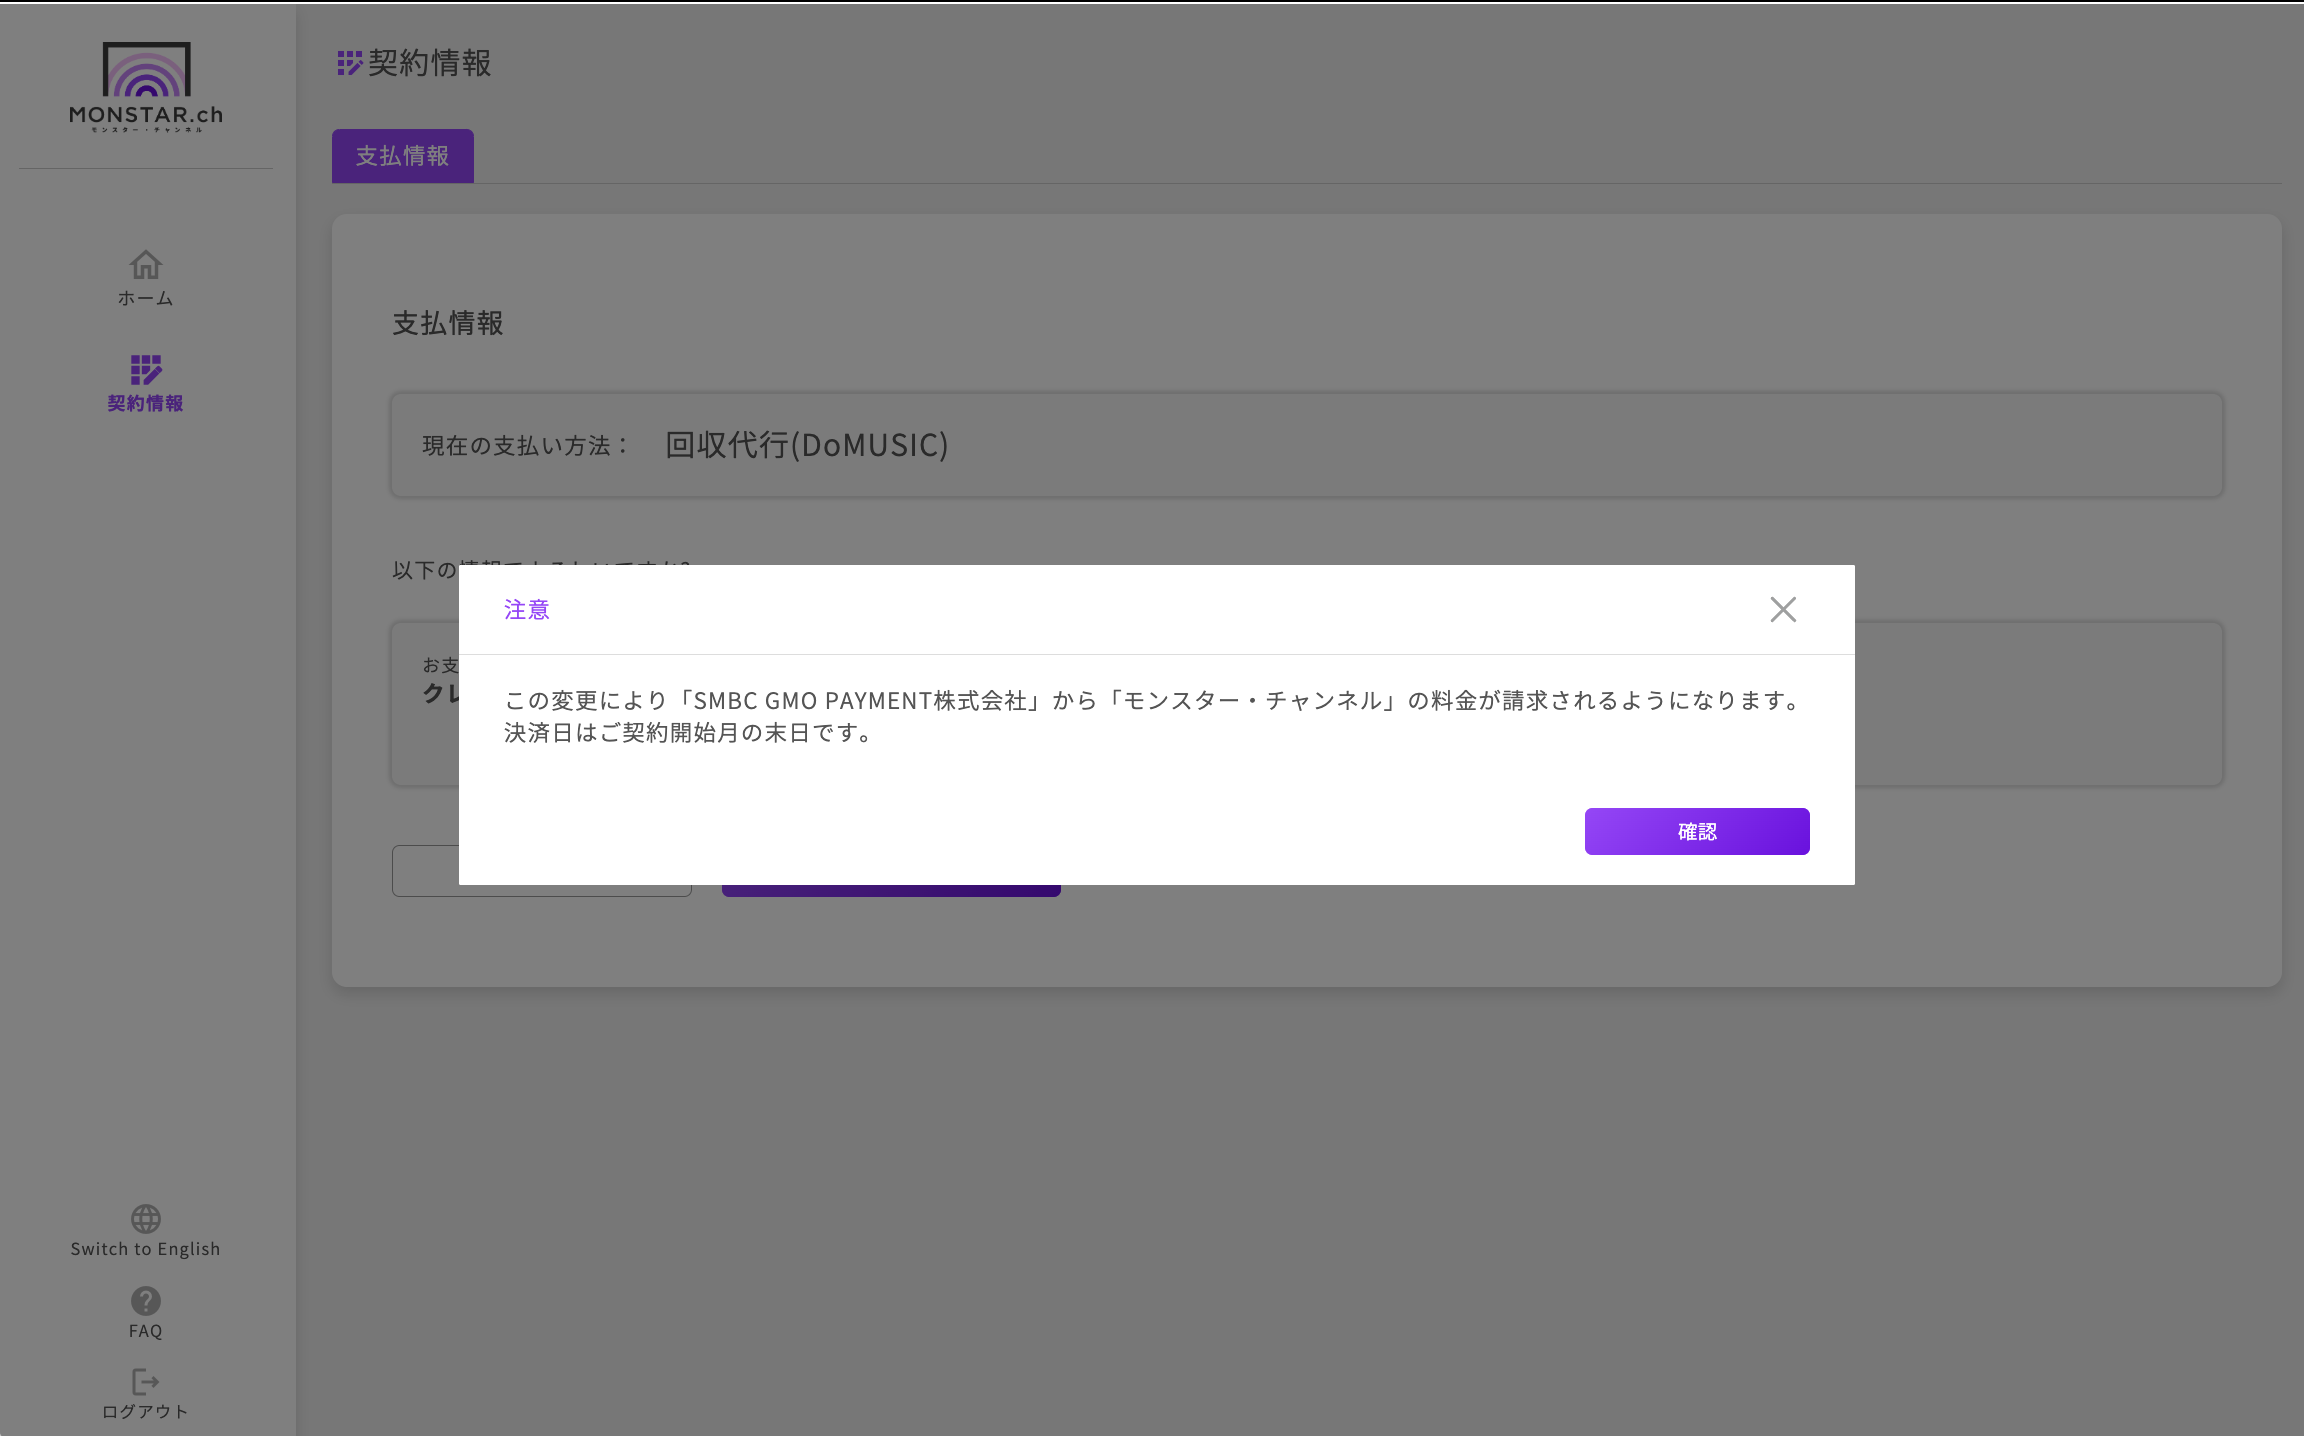
Task: Open 契約情報 sidebar grid icon
Action: [146, 370]
